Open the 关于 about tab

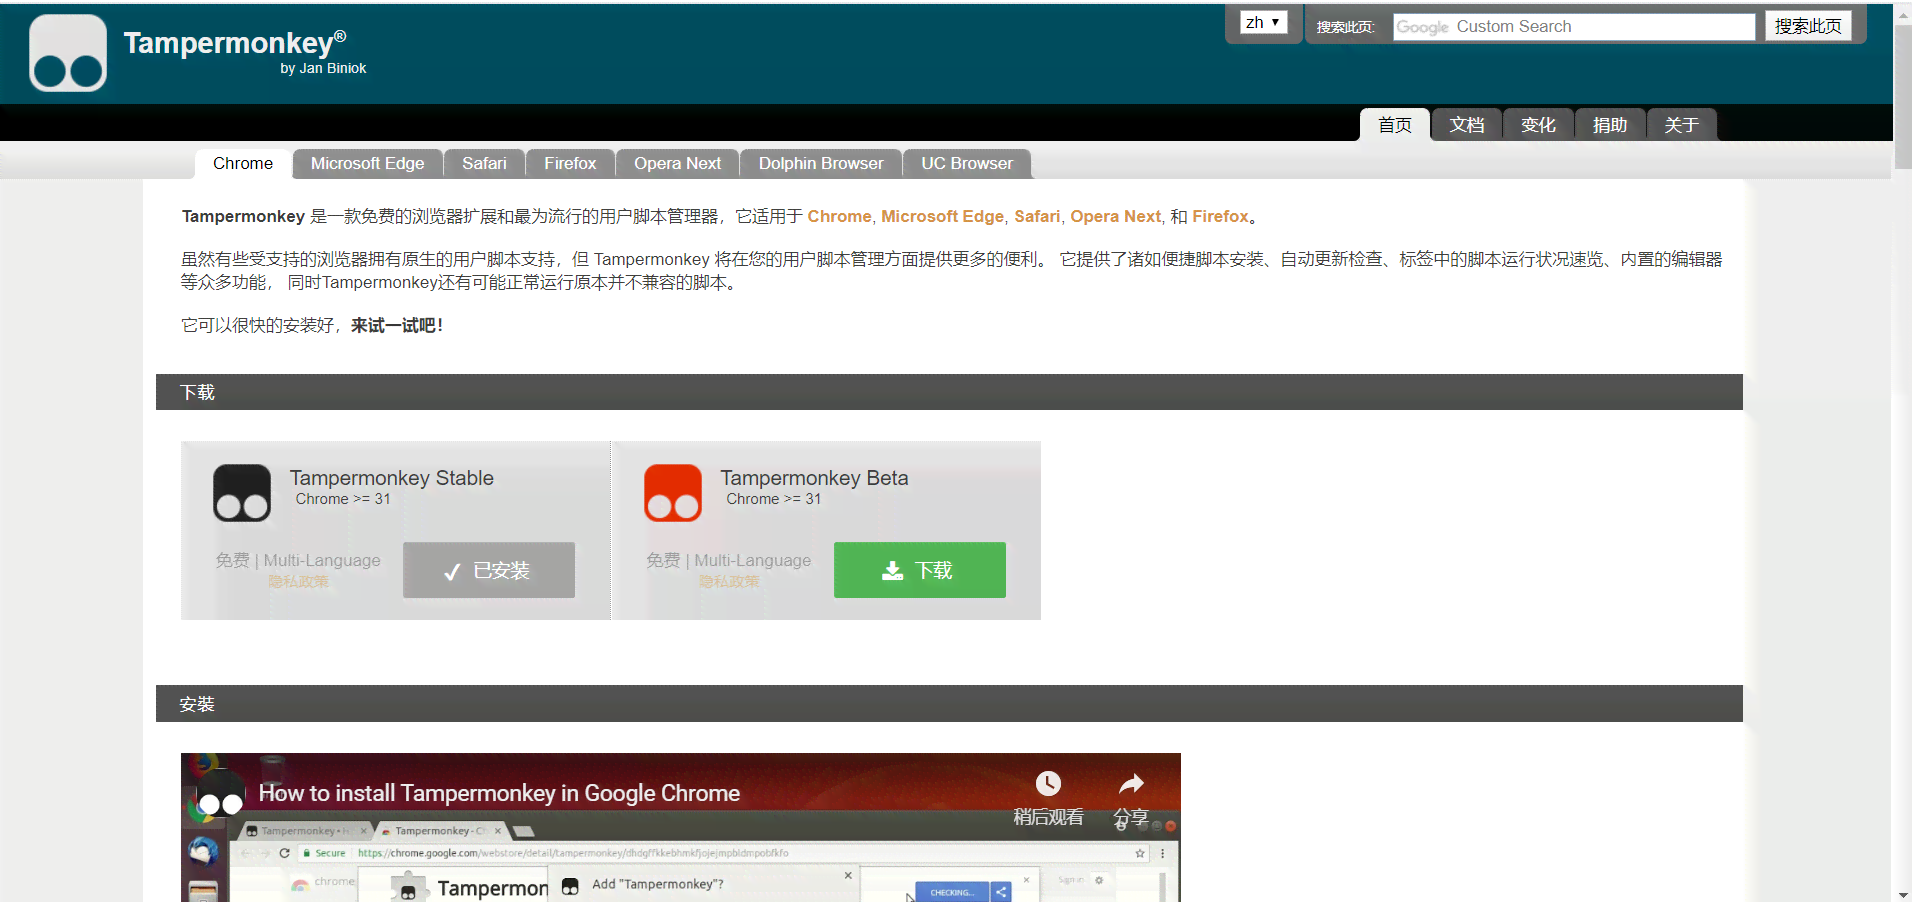1682,125
